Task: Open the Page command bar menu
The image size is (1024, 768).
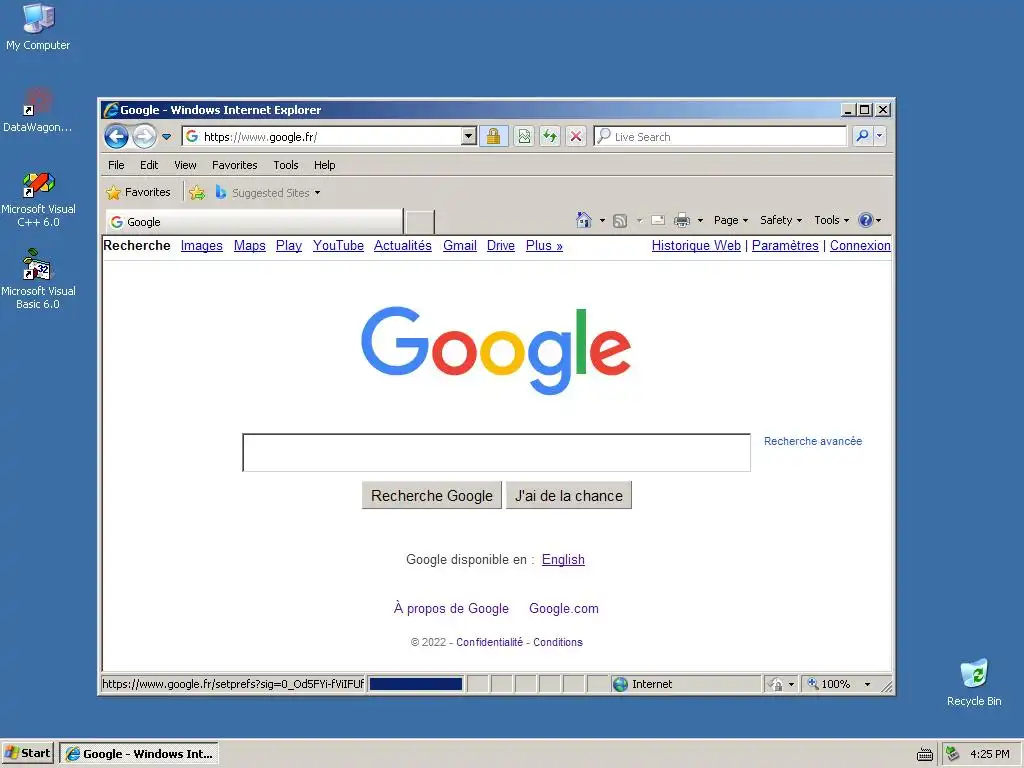Action: click(x=731, y=220)
